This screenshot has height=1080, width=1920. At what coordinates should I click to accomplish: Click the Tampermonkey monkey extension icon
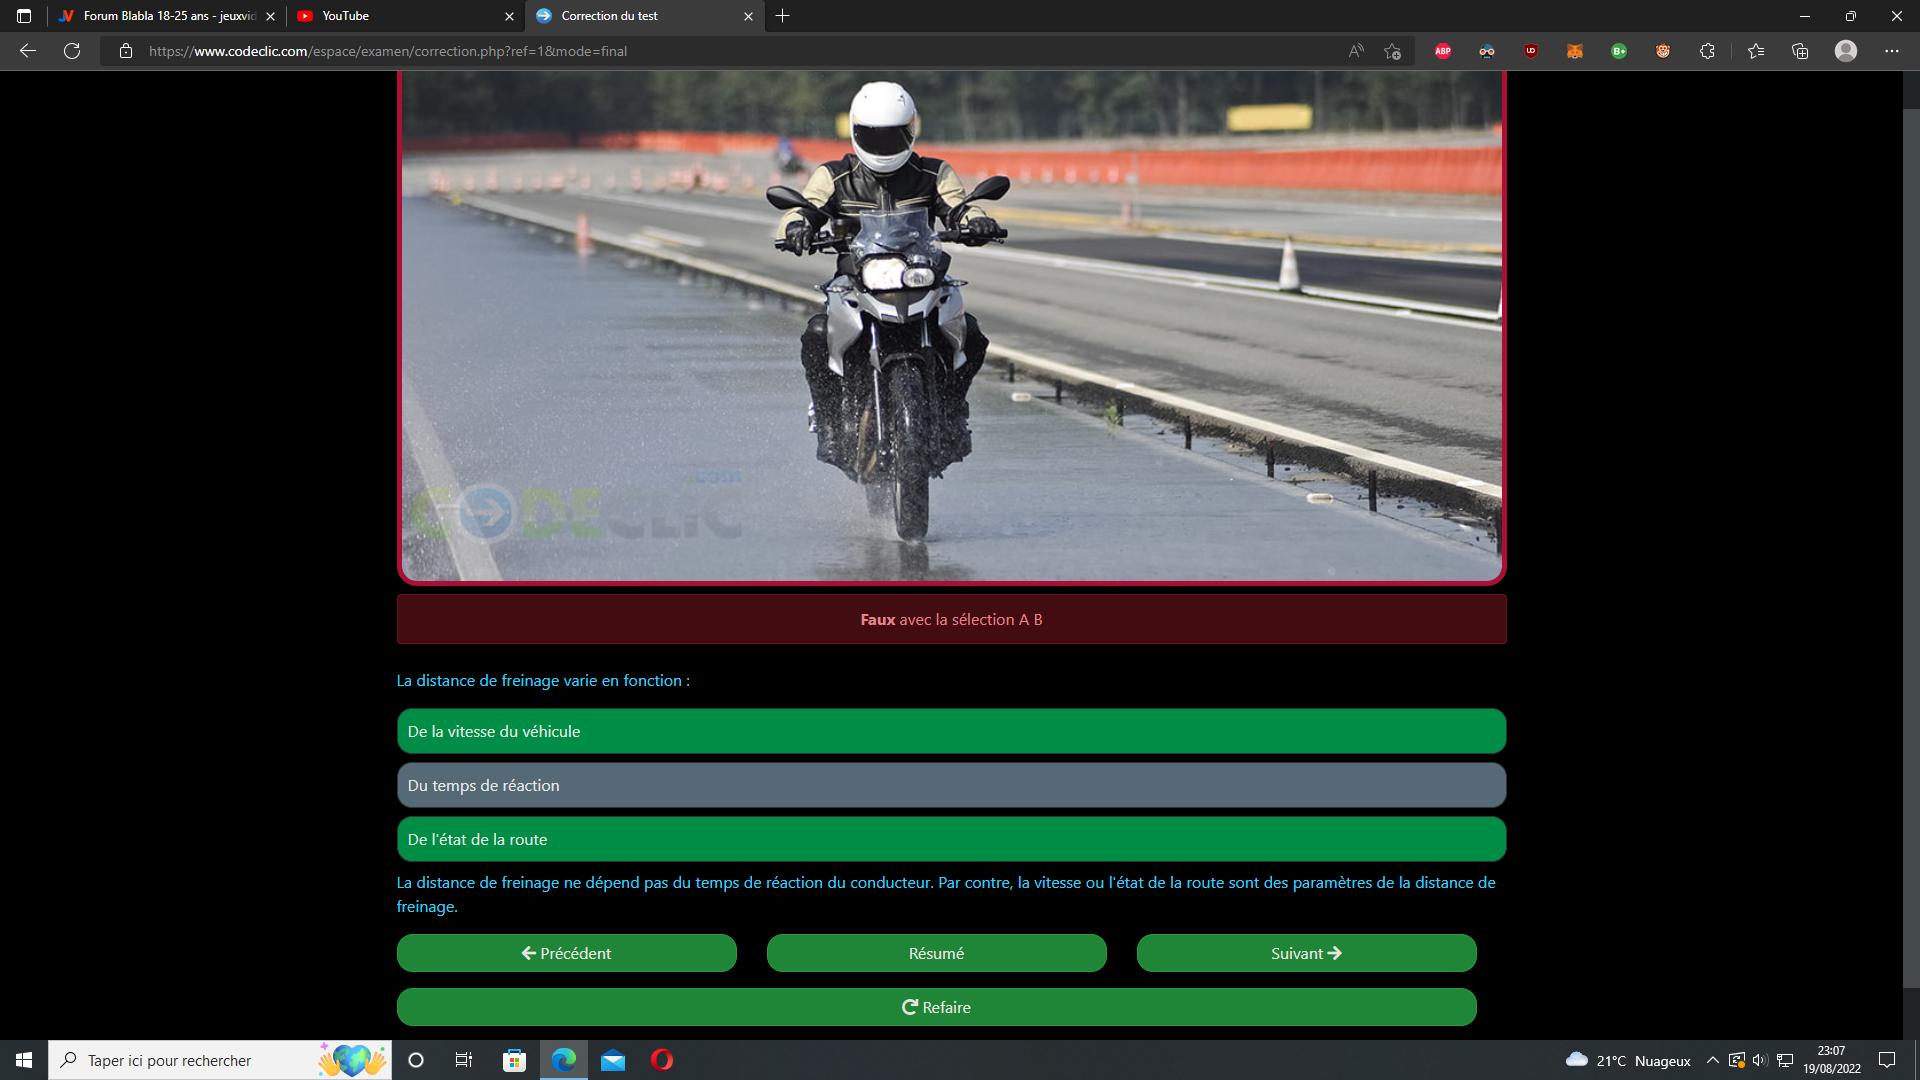click(x=1662, y=51)
